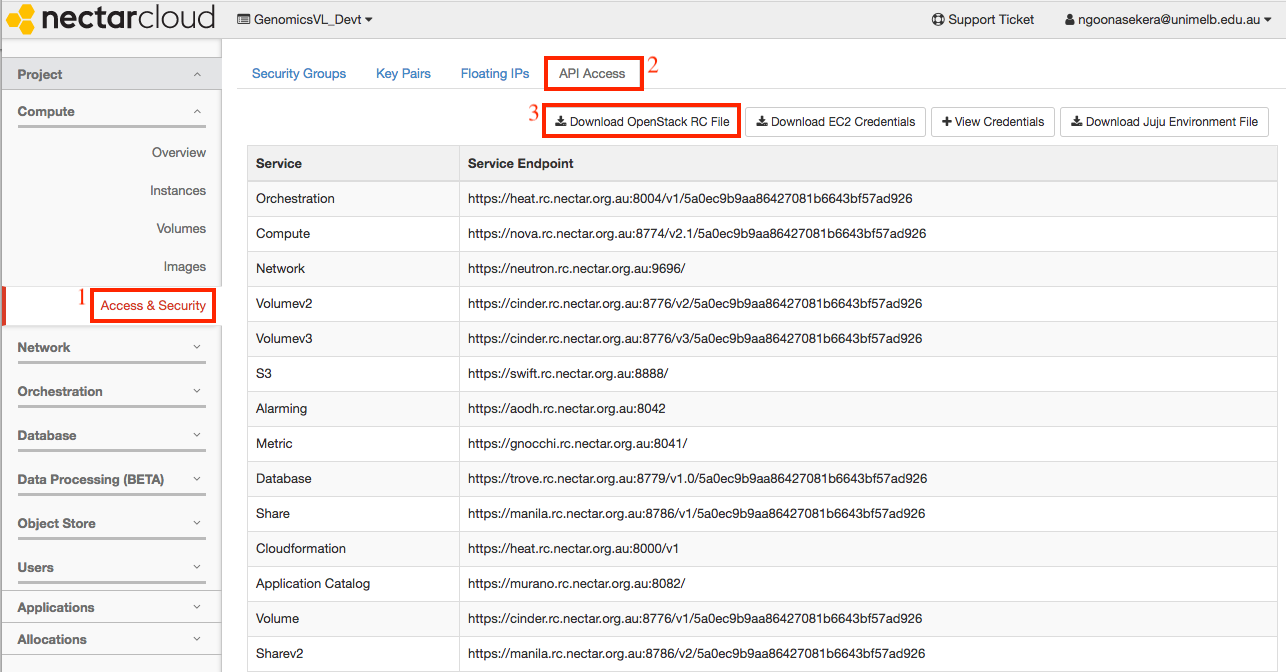Click the trove.rc.nectar.org.au:8779 endpoint URL
Viewport: 1286px width, 672px height.
click(698, 478)
